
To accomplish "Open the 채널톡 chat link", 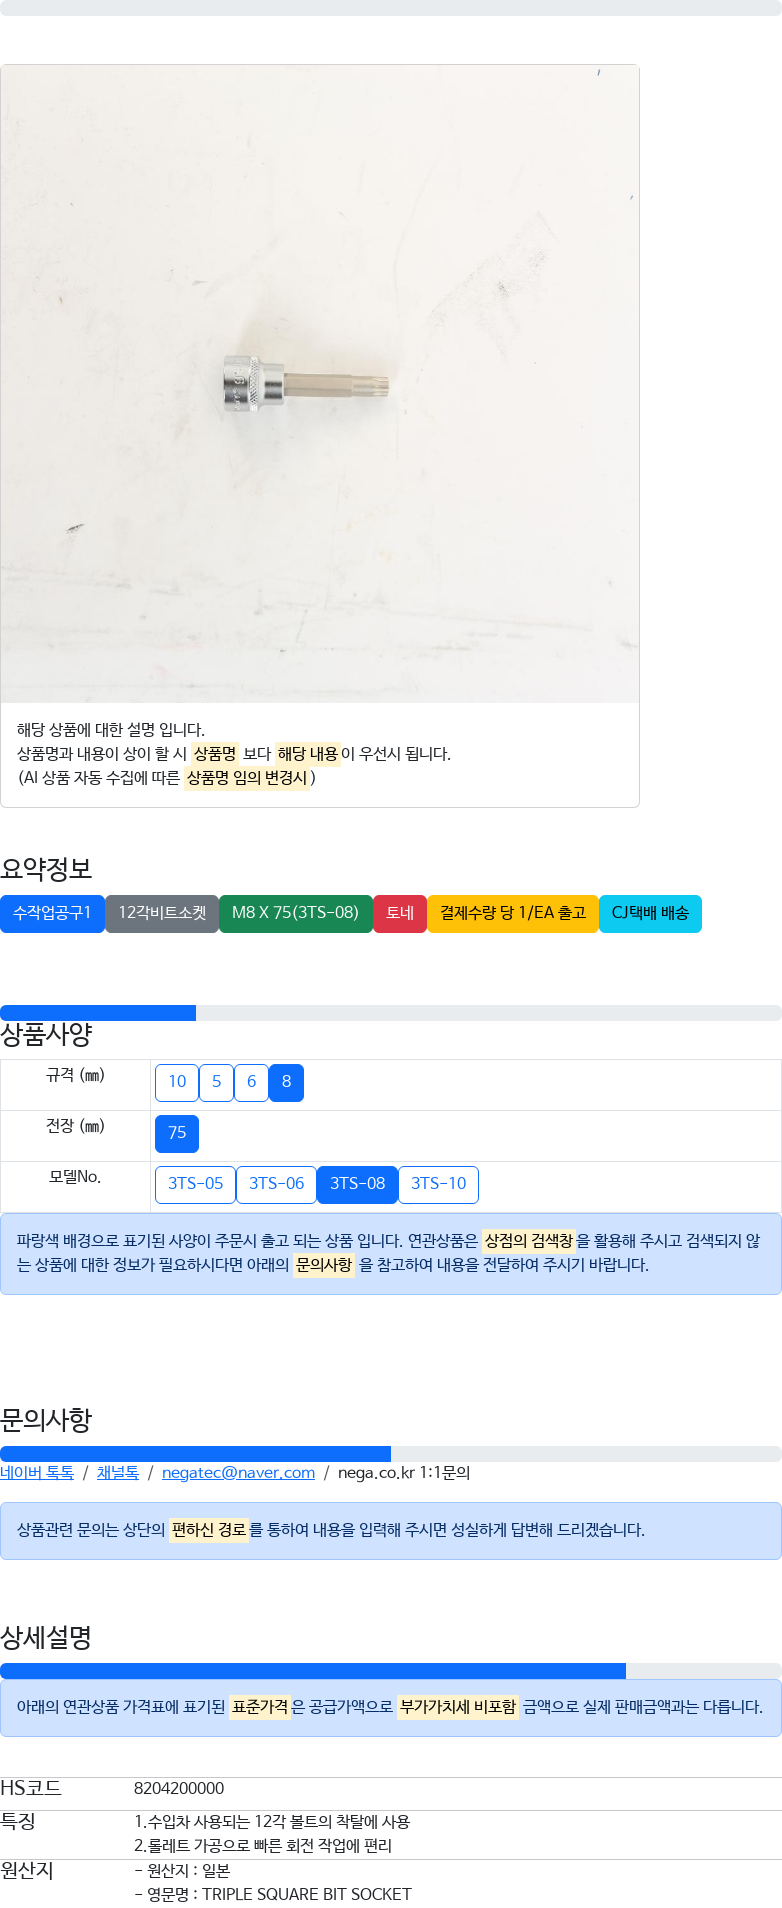I will pyautogui.click(x=118, y=1473).
